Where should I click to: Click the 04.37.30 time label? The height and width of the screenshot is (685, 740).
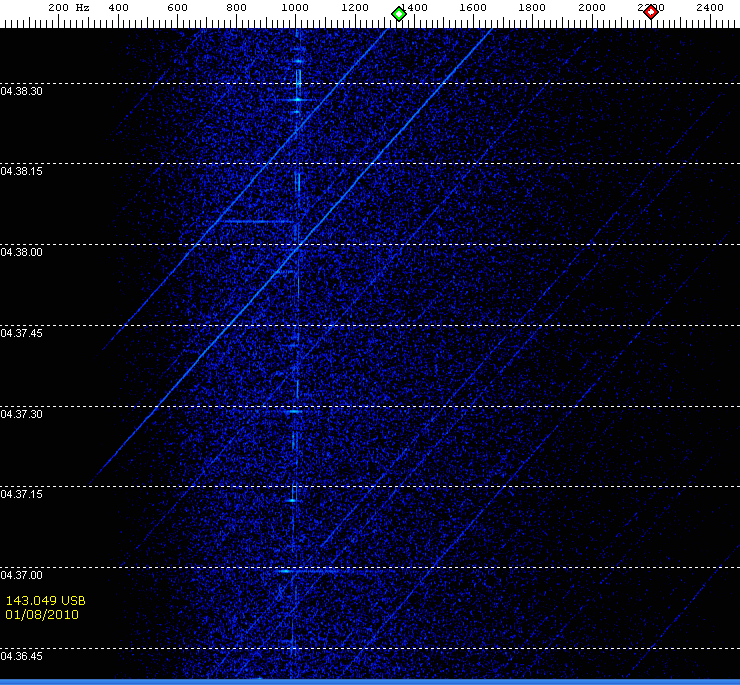21,414
